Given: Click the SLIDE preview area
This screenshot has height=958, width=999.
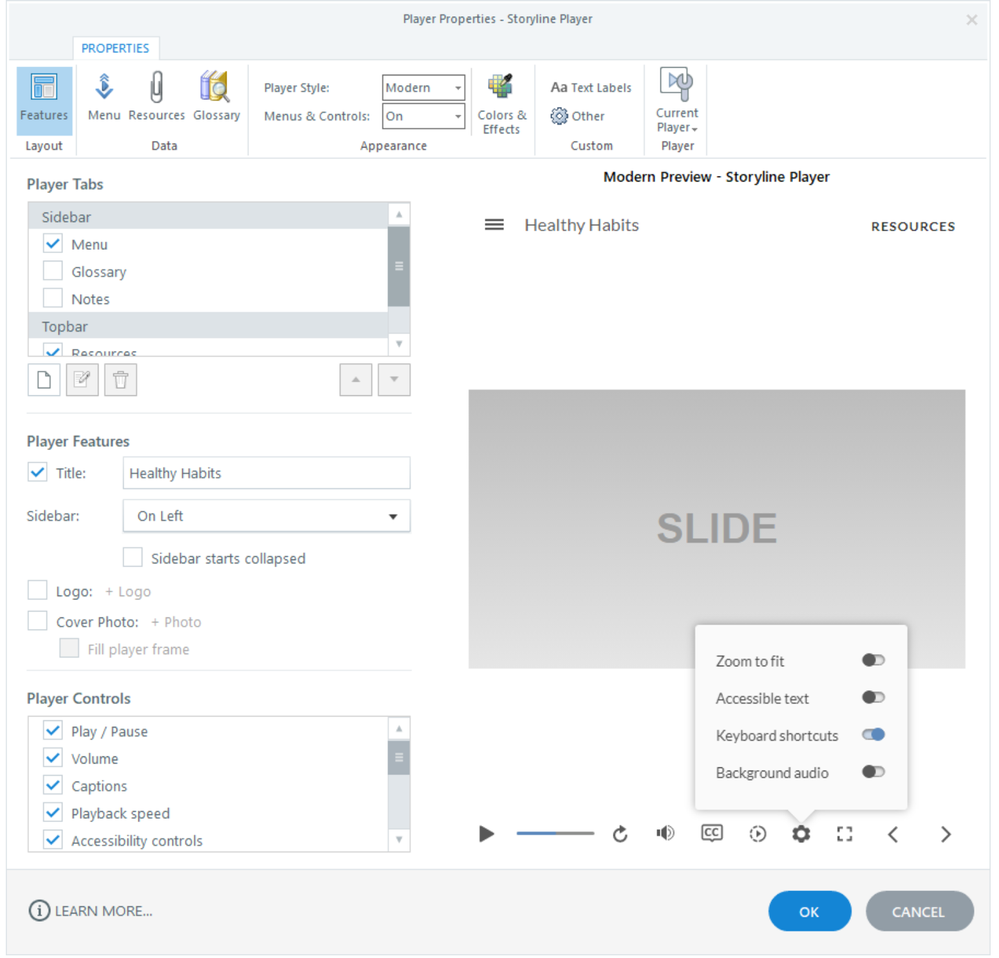Looking at the screenshot, I should pyautogui.click(x=717, y=529).
